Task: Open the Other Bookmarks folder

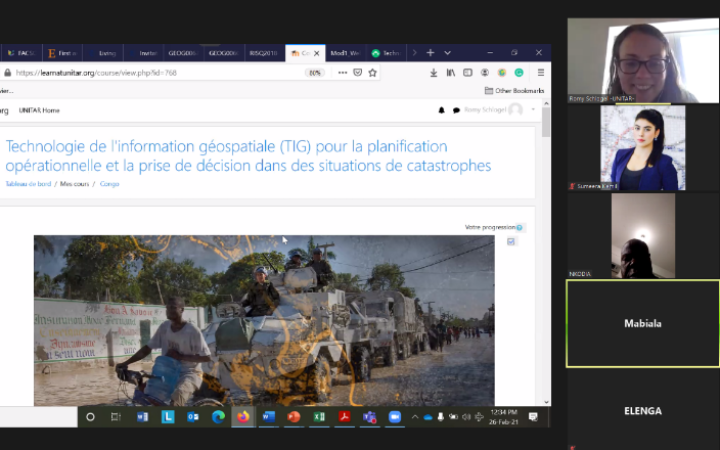Action: [x=515, y=91]
